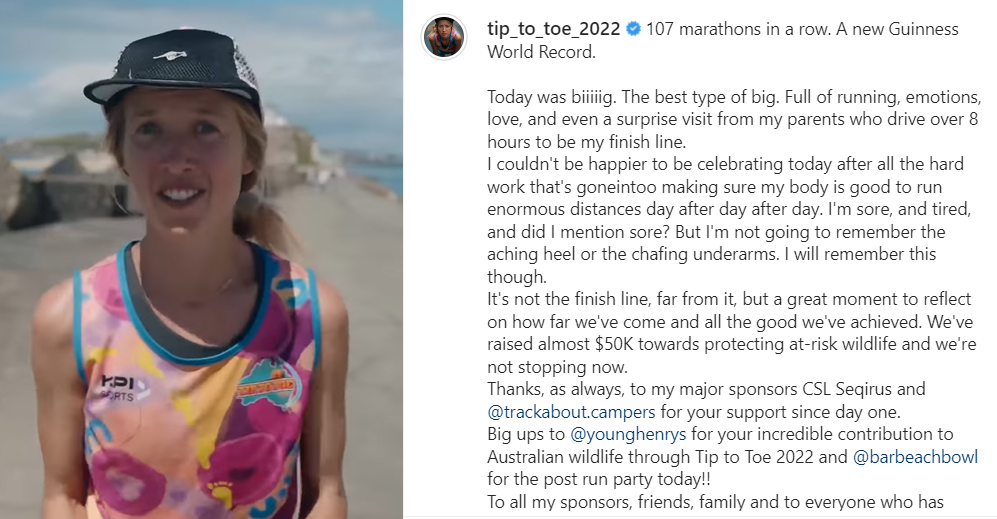Click the blue verified badge
The height and width of the screenshot is (519, 997).
coord(633,29)
